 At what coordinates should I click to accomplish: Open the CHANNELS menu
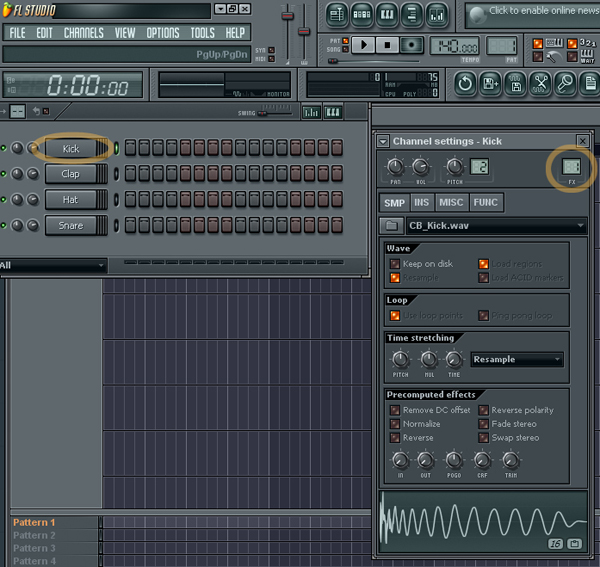click(x=83, y=33)
